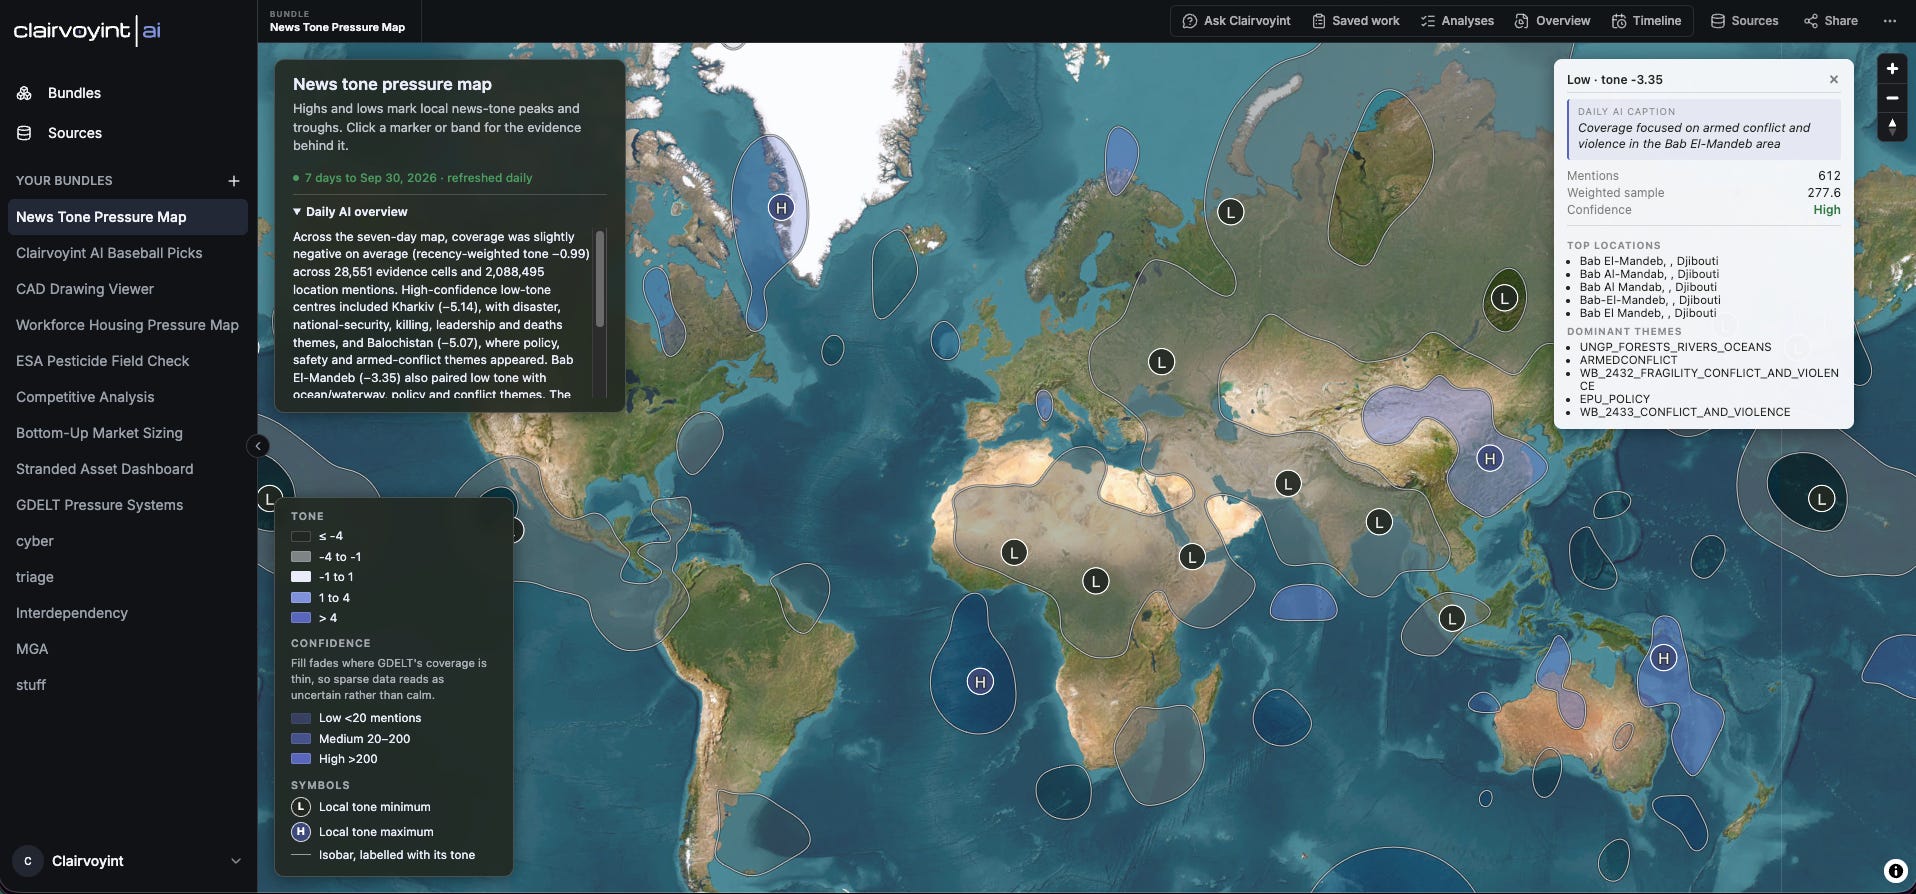The height and width of the screenshot is (894, 1916).
Task: Open Workforce Housing Pressure Map bundle
Action: pos(128,325)
